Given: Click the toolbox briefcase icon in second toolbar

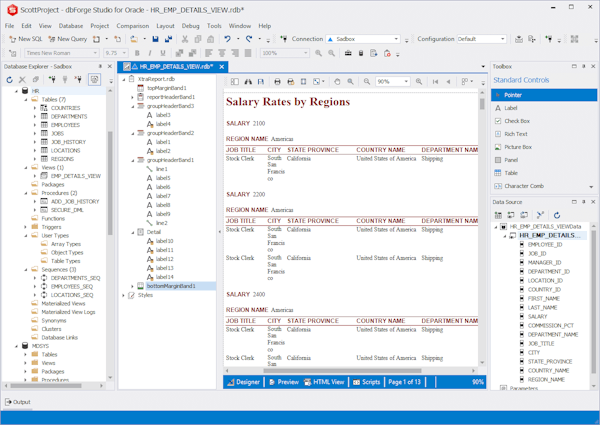Looking at the screenshot, I should pyautogui.click(x=348, y=53).
